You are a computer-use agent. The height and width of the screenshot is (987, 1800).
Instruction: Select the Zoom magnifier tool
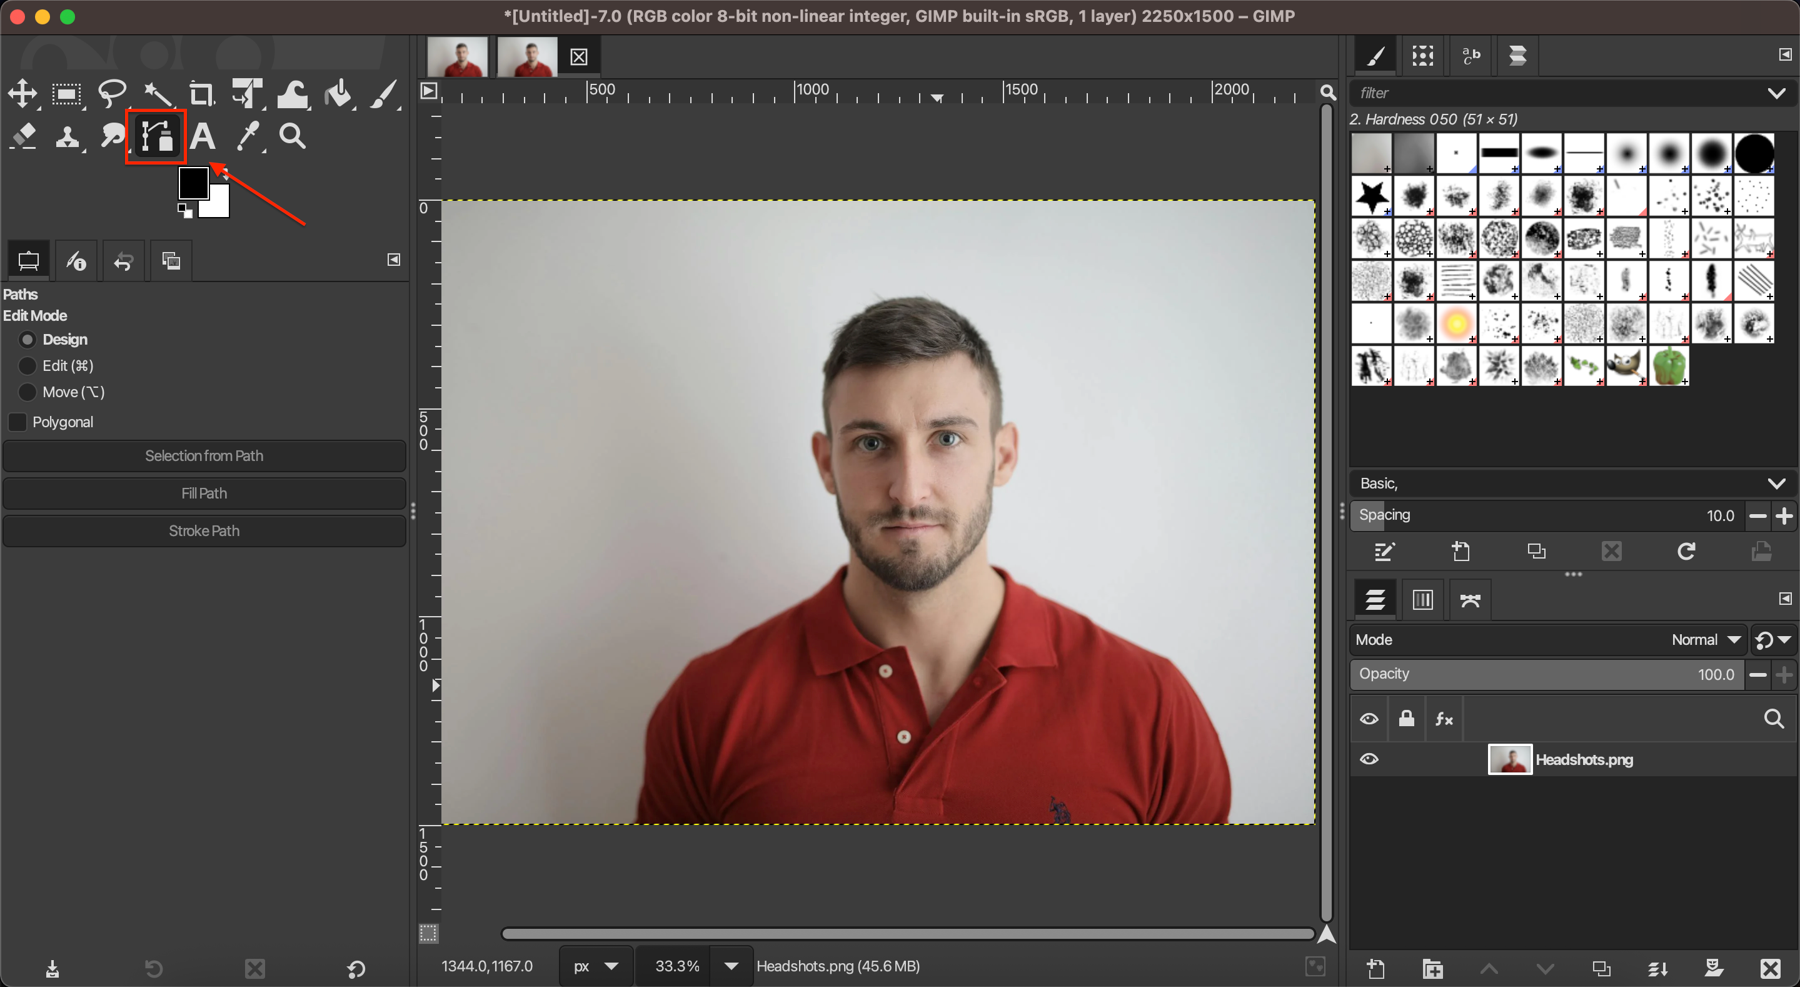292,136
